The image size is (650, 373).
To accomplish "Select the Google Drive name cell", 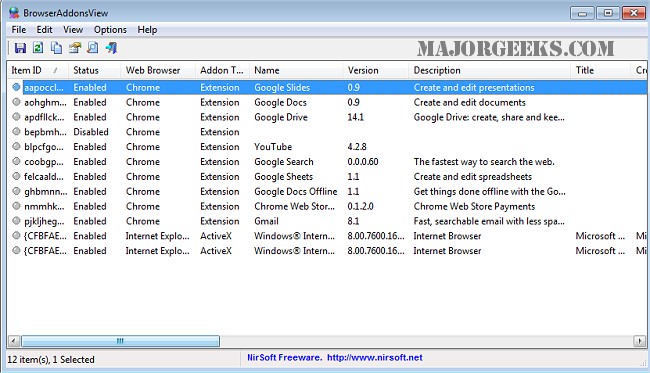I will click(281, 117).
